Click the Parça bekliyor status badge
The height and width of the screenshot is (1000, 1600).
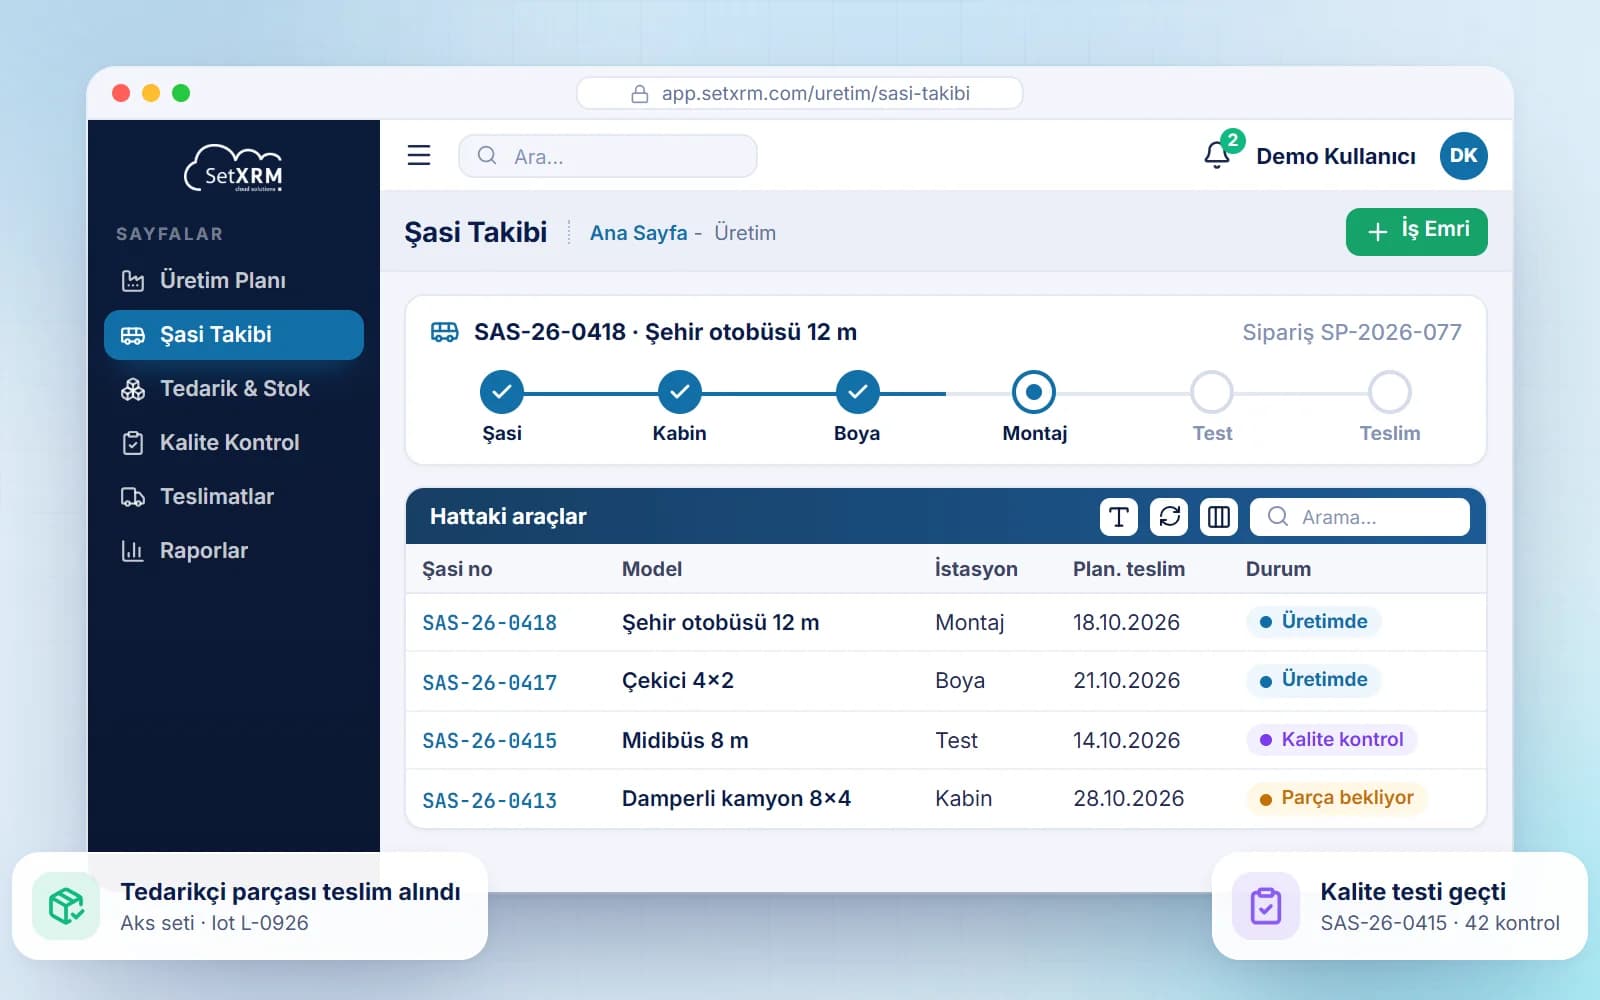(x=1336, y=798)
